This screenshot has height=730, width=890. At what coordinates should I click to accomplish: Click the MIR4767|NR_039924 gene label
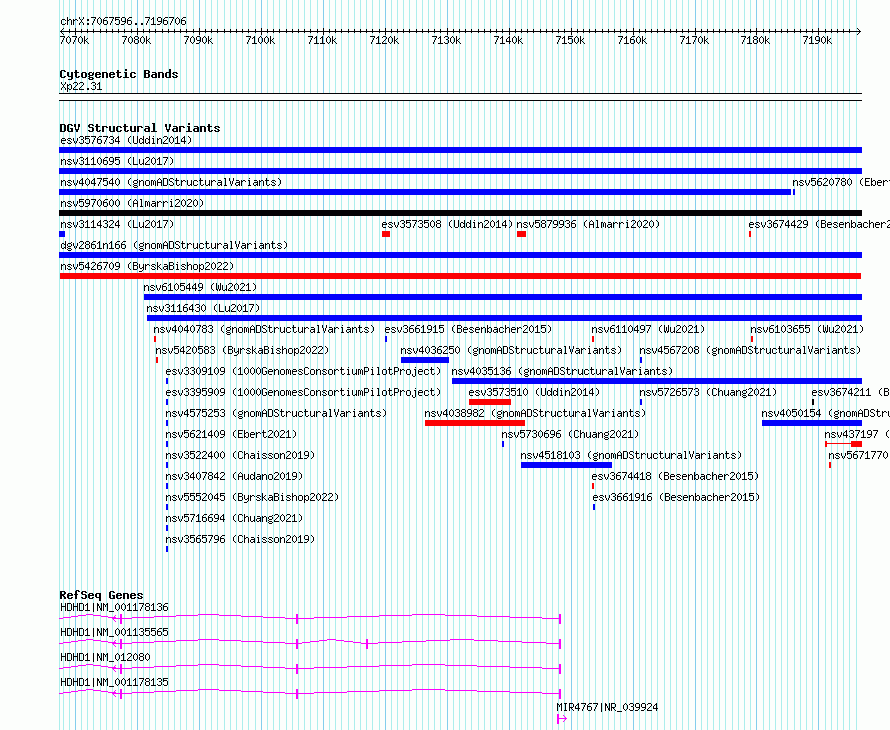click(607, 707)
